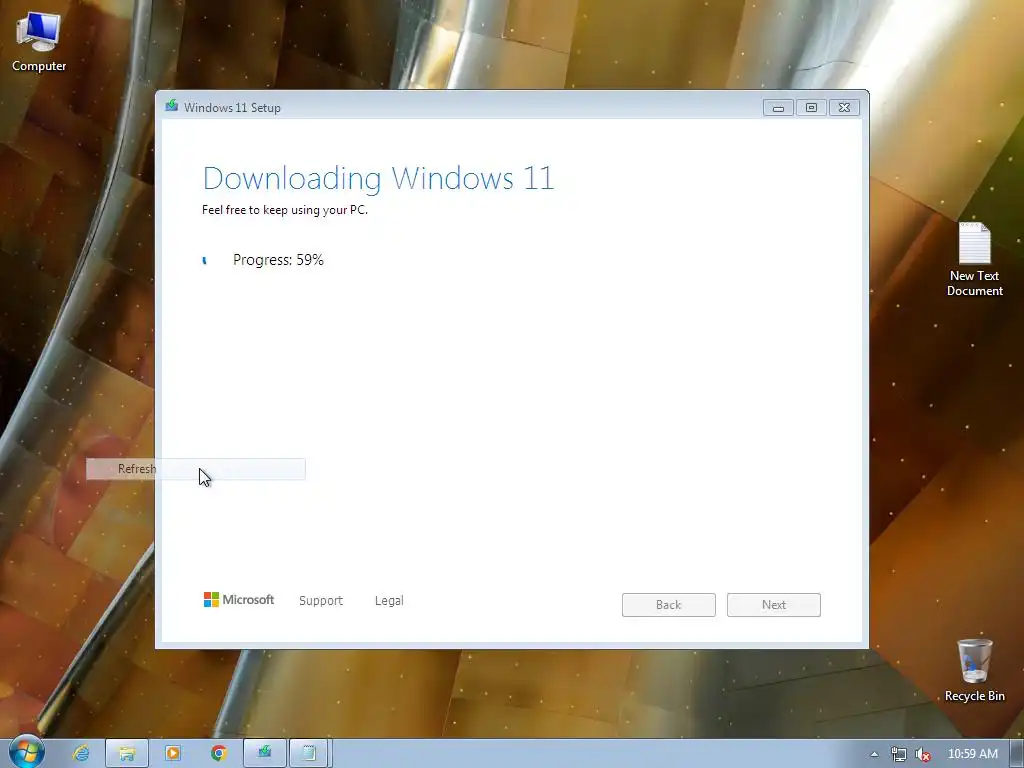
Task: Click the Windows 11 Setup title icon
Action: [x=172, y=106]
